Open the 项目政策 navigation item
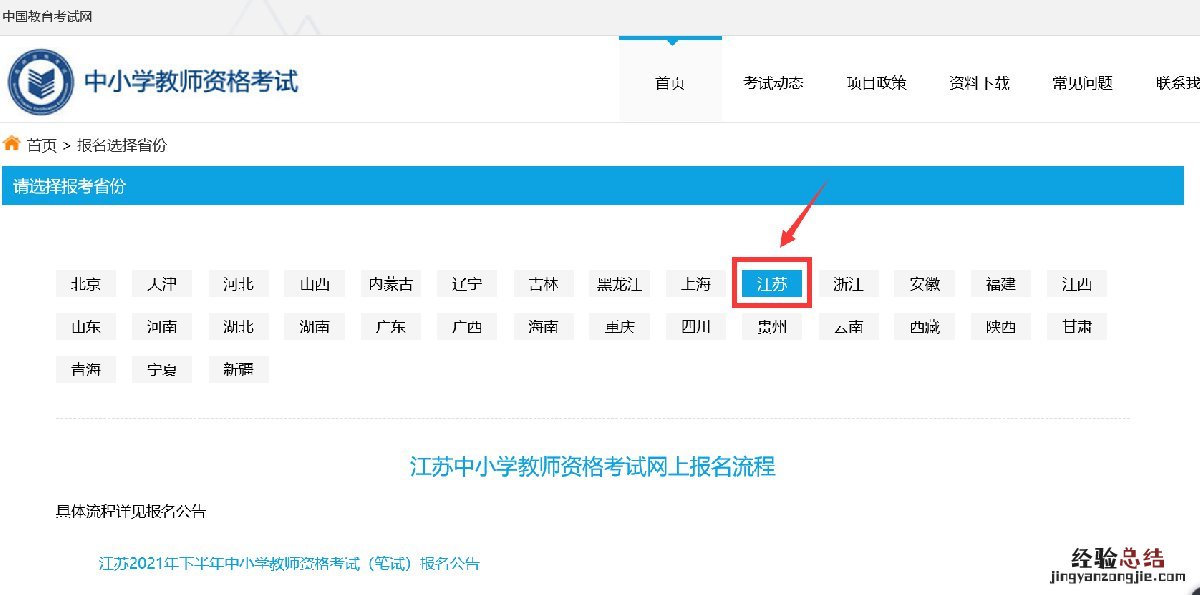Viewport: 1200px width, 595px height. (x=876, y=83)
